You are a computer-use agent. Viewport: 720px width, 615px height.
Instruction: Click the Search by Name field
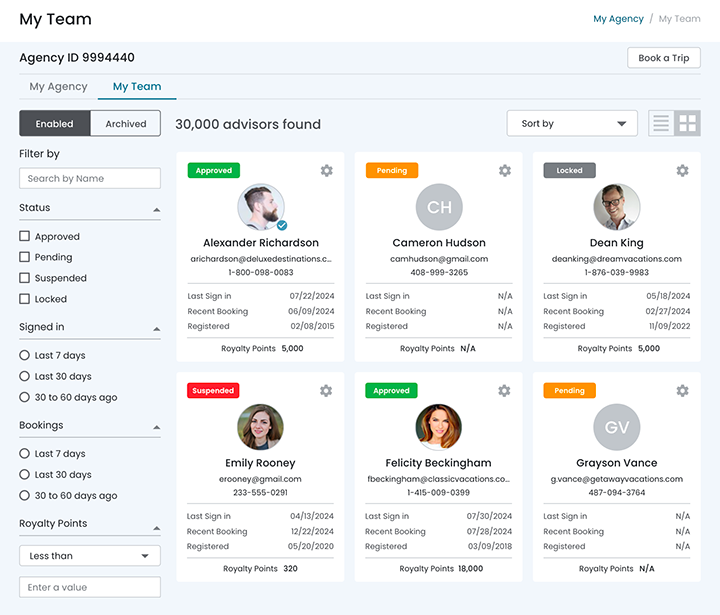(x=89, y=179)
